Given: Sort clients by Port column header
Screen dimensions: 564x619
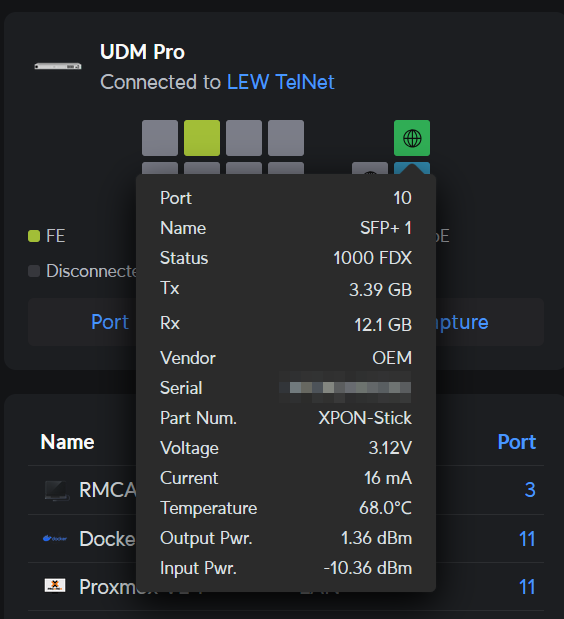Looking at the screenshot, I should point(517,442).
